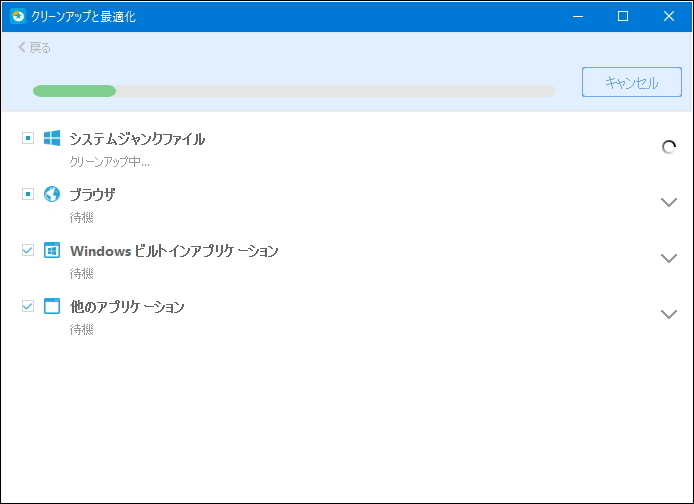The image size is (694, 504).
Task: Click the globe icon beside ブラウザ
Action: pyautogui.click(x=52, y=194)
